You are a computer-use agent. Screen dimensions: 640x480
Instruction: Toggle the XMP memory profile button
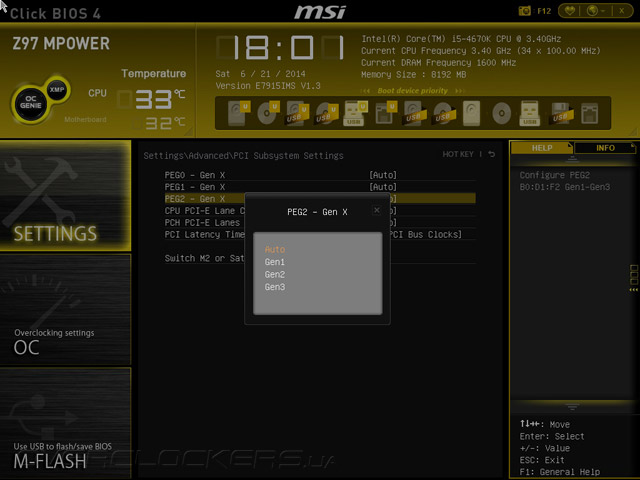click(57, 89)
